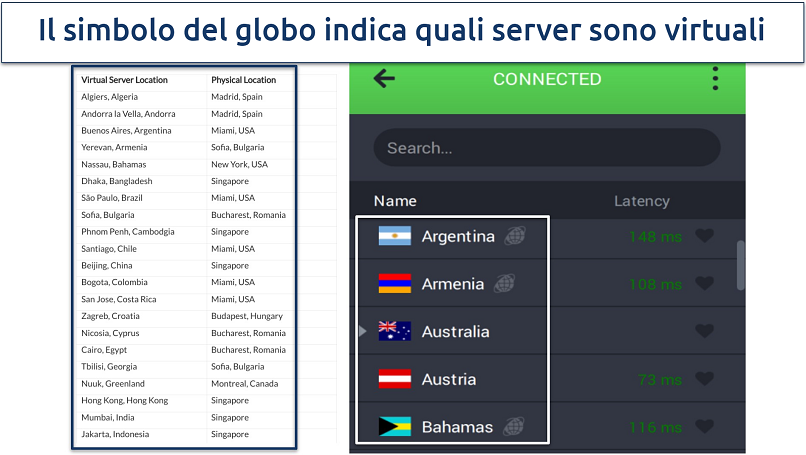The width and height of the screenshot is (806, 455).
Task: Click the Bahamas flag icon
Action: click(x=395, y=427)
